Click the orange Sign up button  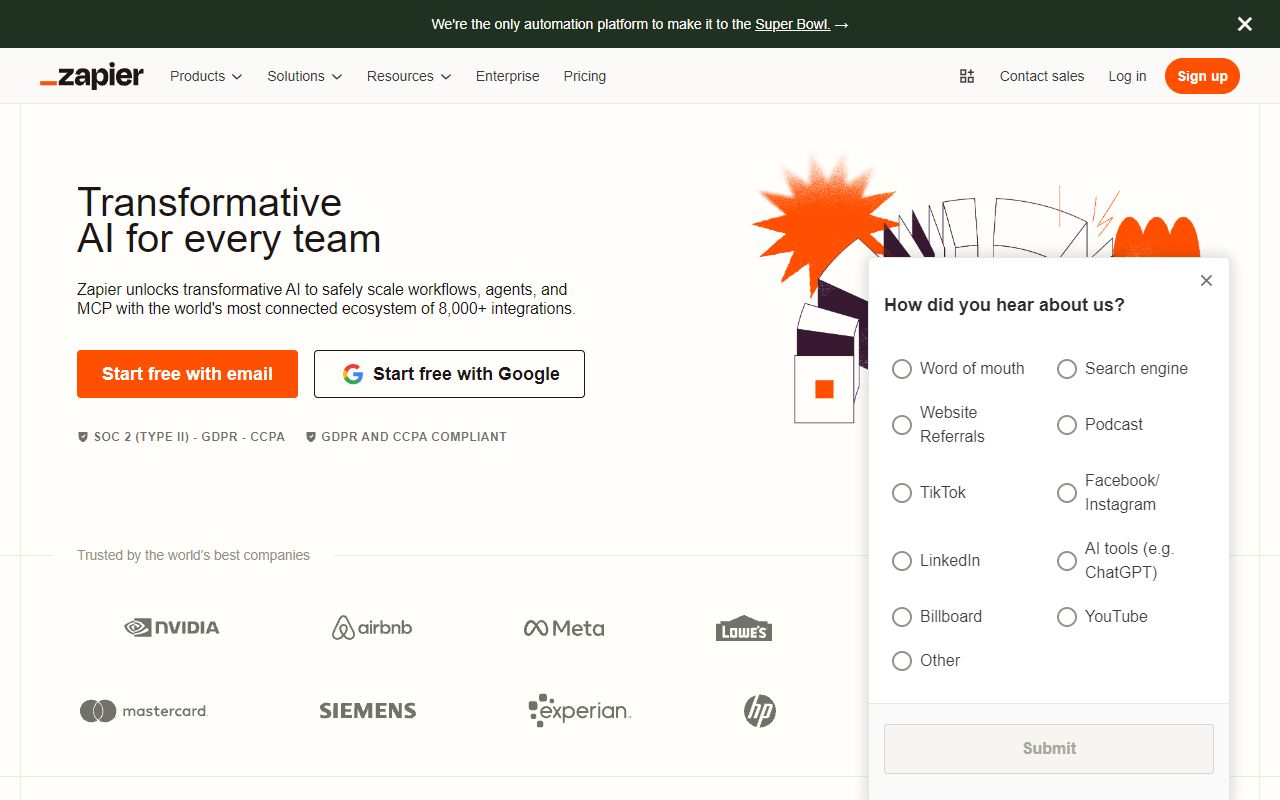click(1202, 76)
